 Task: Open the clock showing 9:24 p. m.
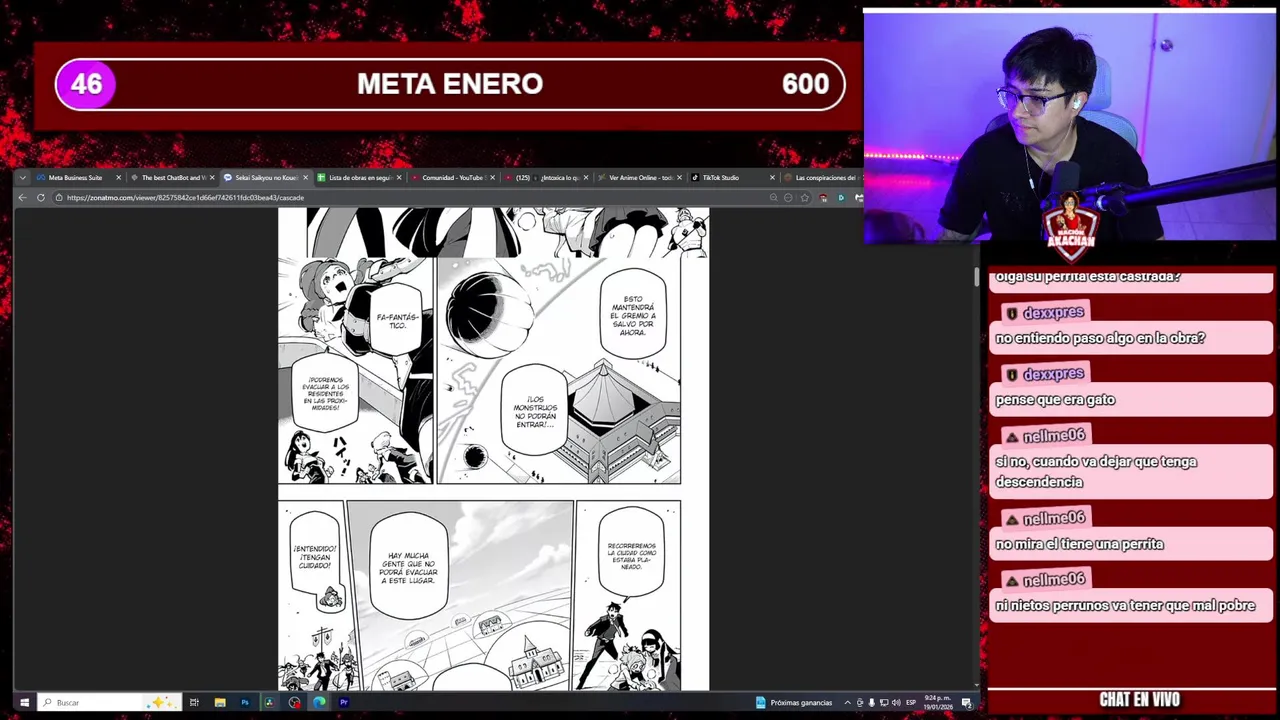tap(938, 702)
